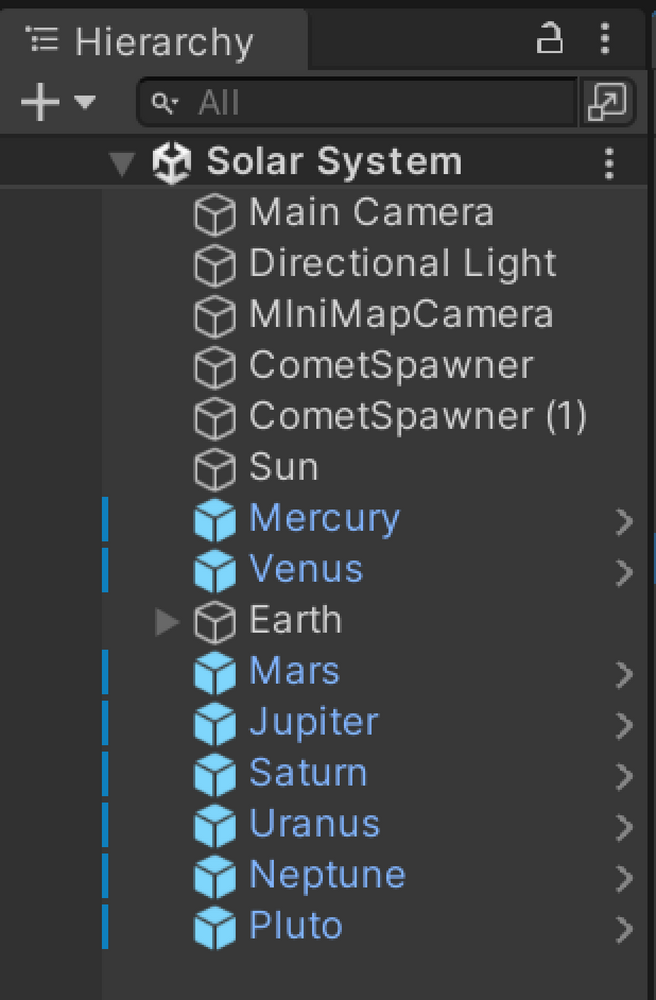Select the MIniMapCamera object
This screenshot has height=1000, width=656.
tap(400, 315)
